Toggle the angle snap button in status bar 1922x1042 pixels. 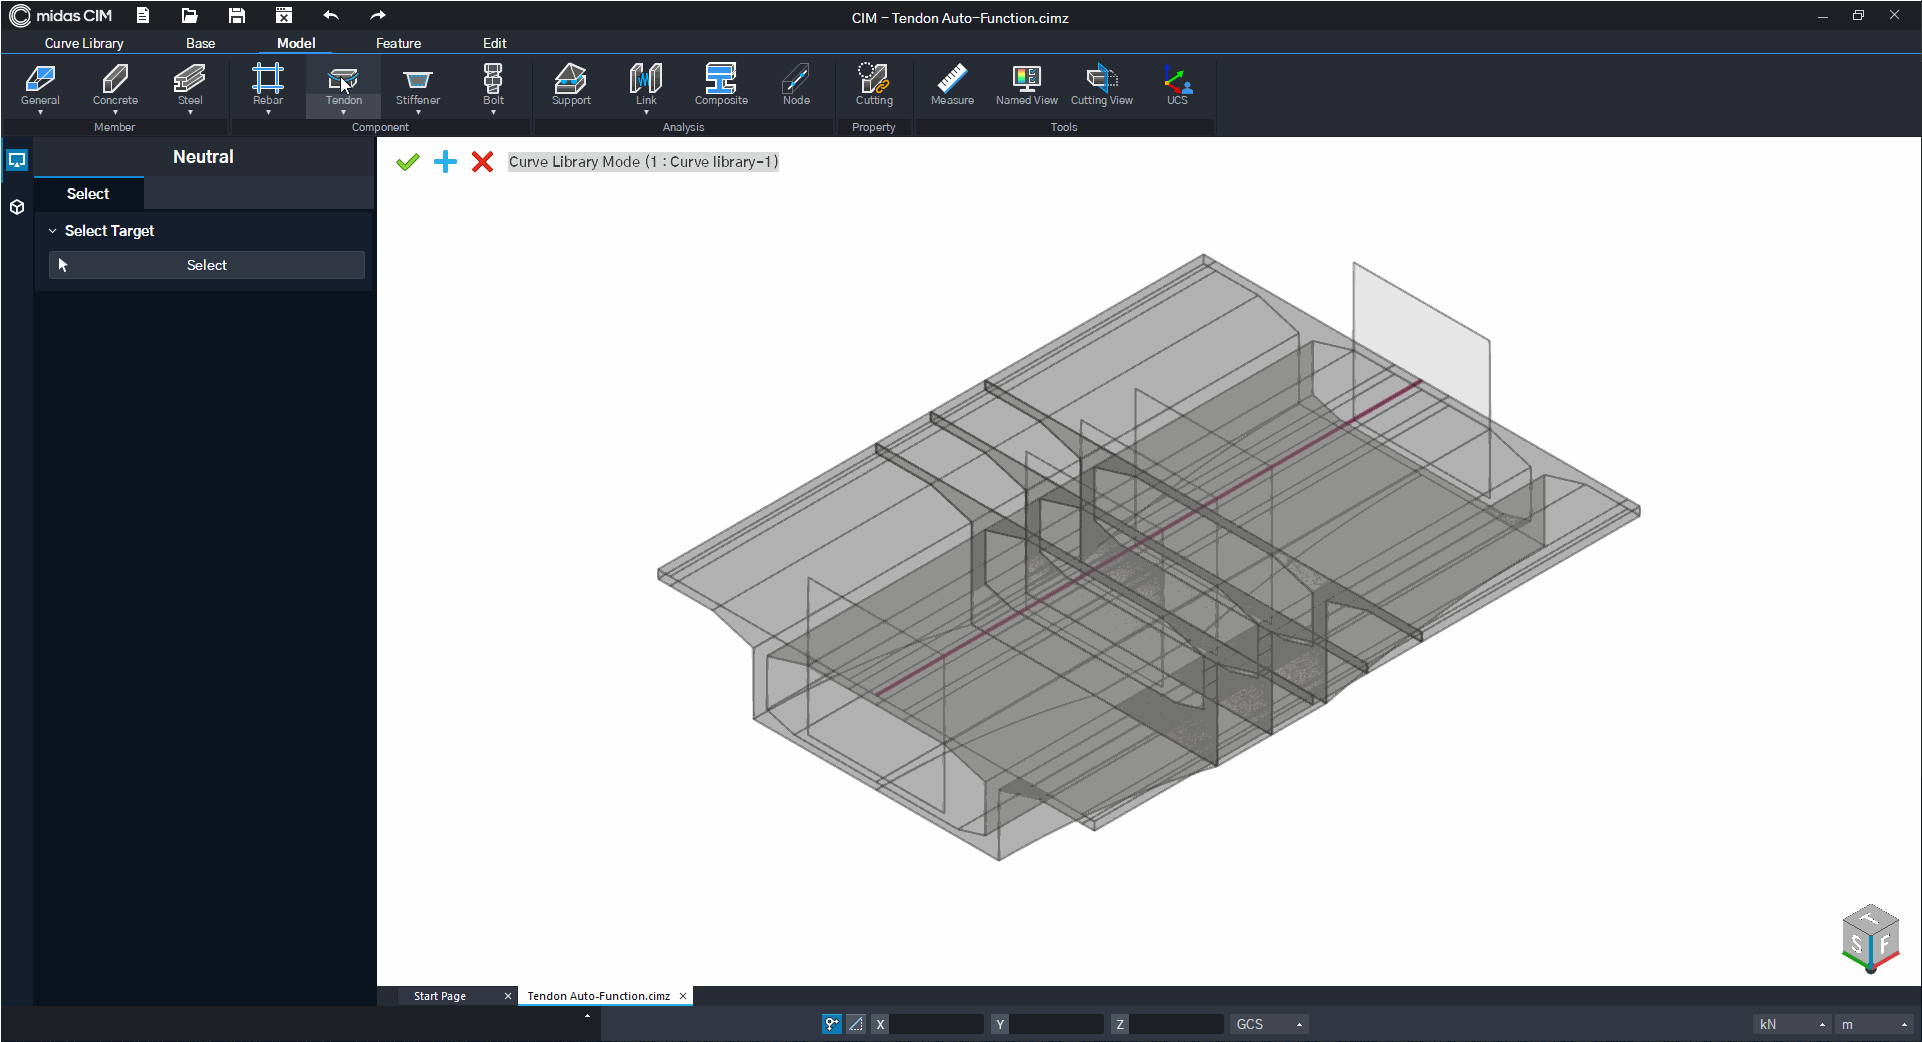(x=856, y=1024)
